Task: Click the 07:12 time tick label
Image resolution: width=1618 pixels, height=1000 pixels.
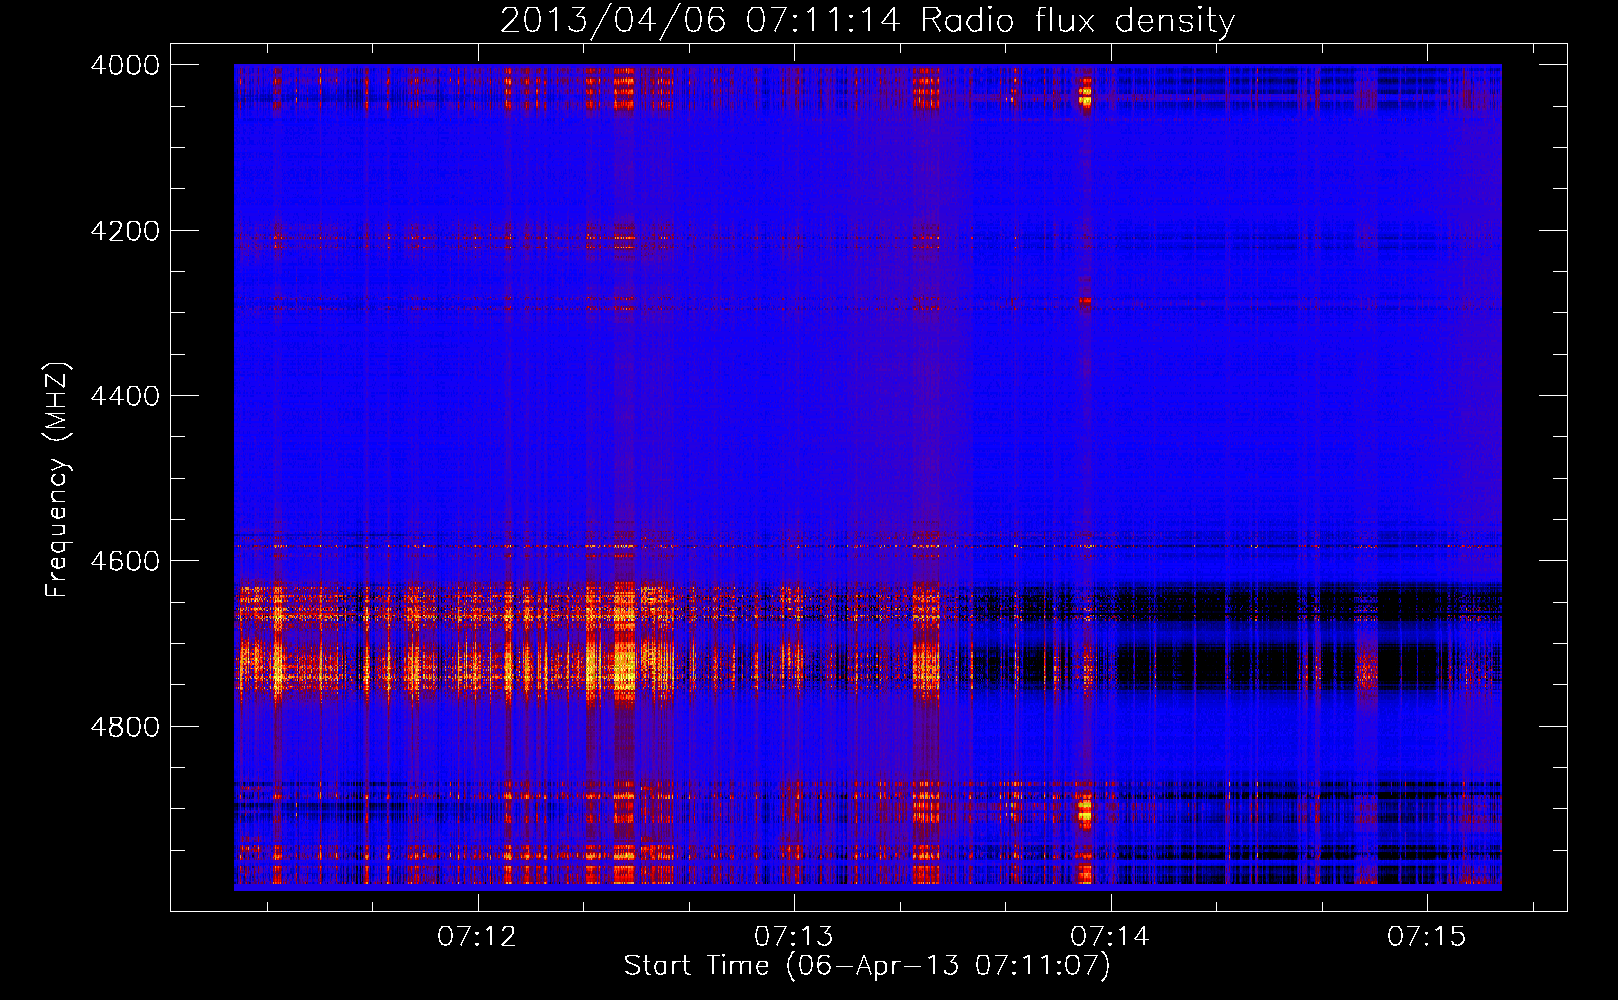Action: [477, 937]
